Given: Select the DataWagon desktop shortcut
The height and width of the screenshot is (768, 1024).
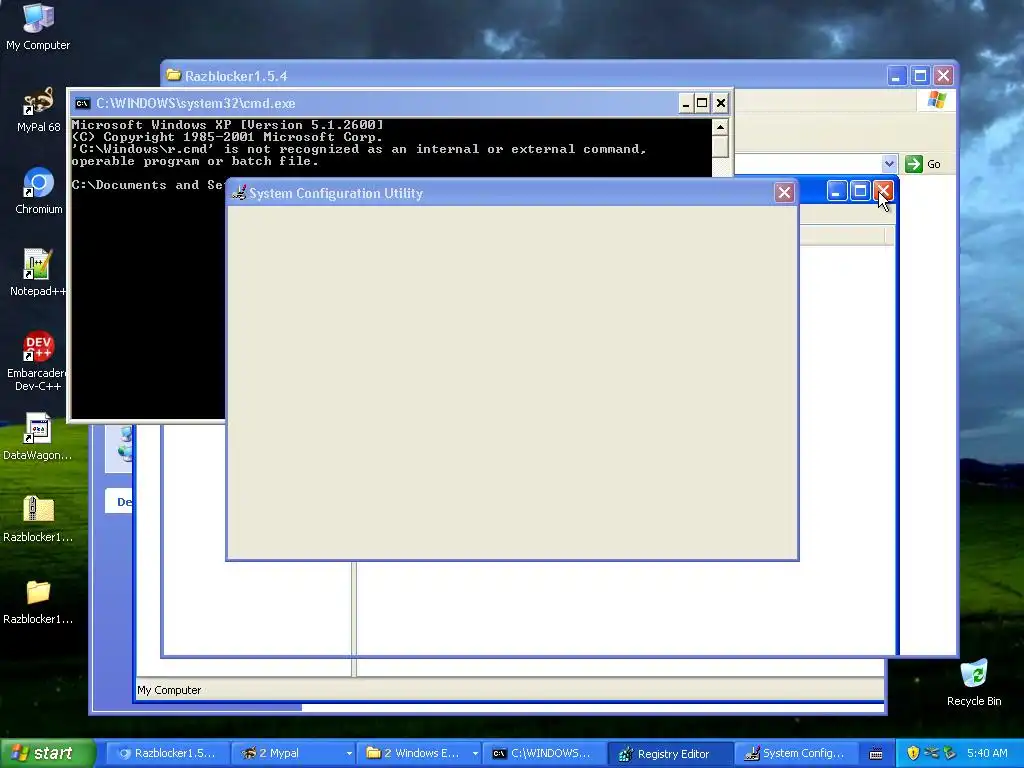Looking at the screenshot, I should 38,436.
